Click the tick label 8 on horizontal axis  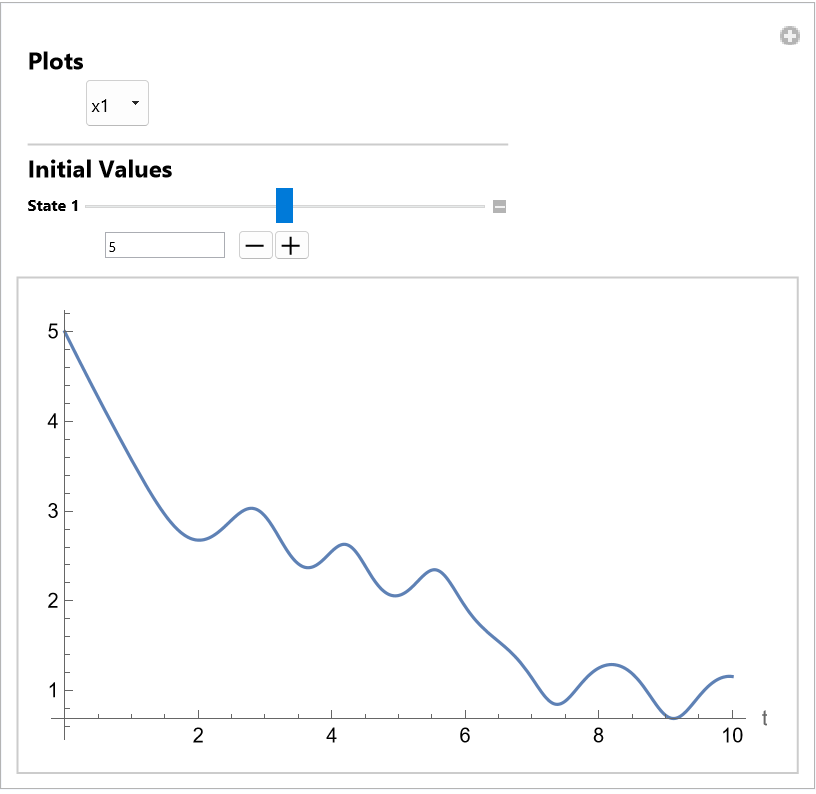tap(598, 737)
